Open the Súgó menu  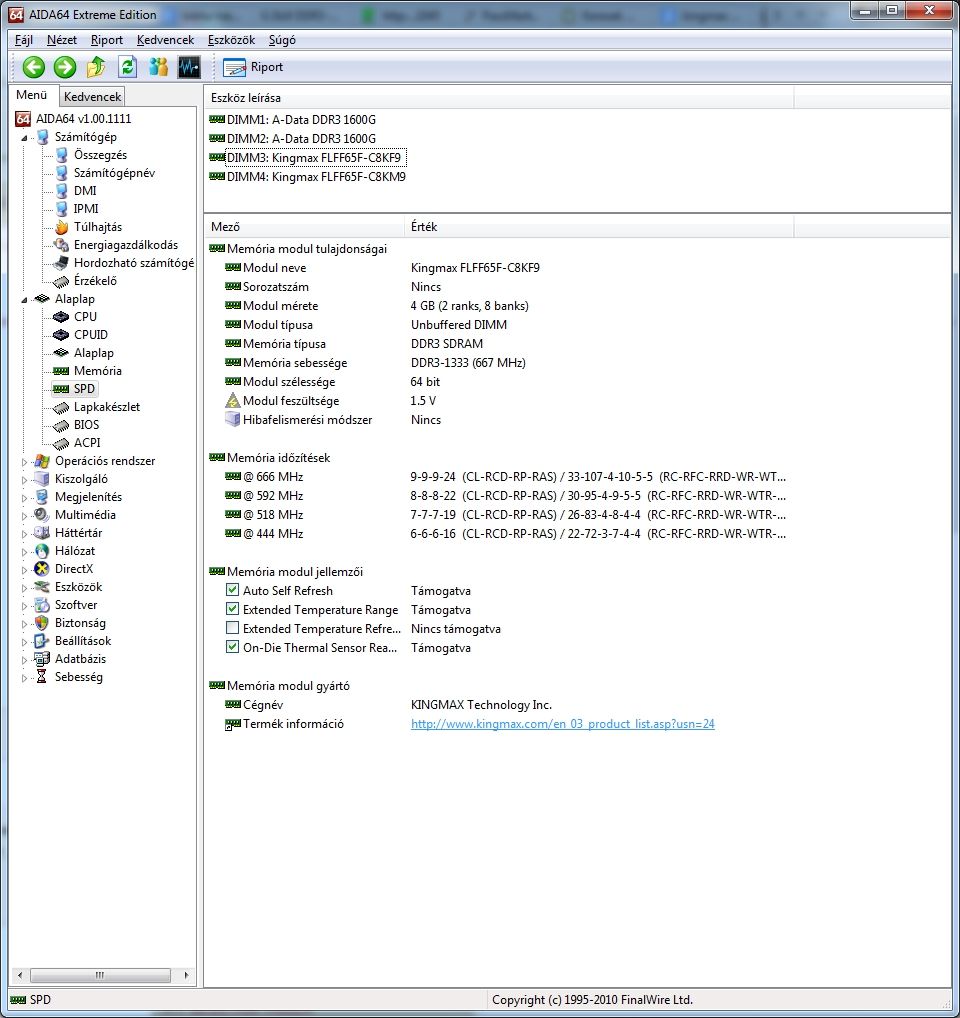pyautogui.click(x=282, y=40)
